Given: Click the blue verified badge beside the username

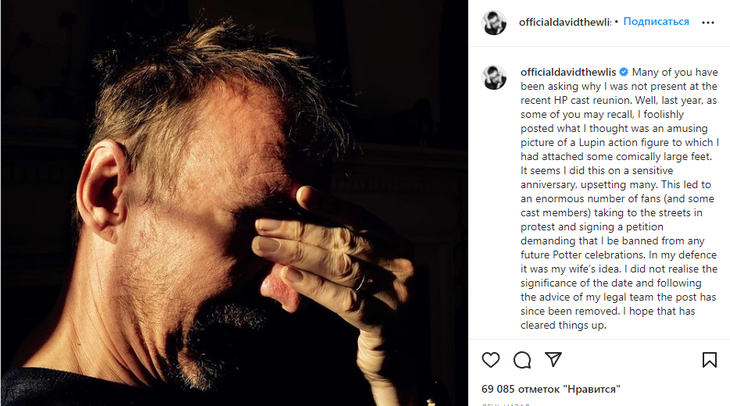Looking at the screenshot, I should click(623, 73).
